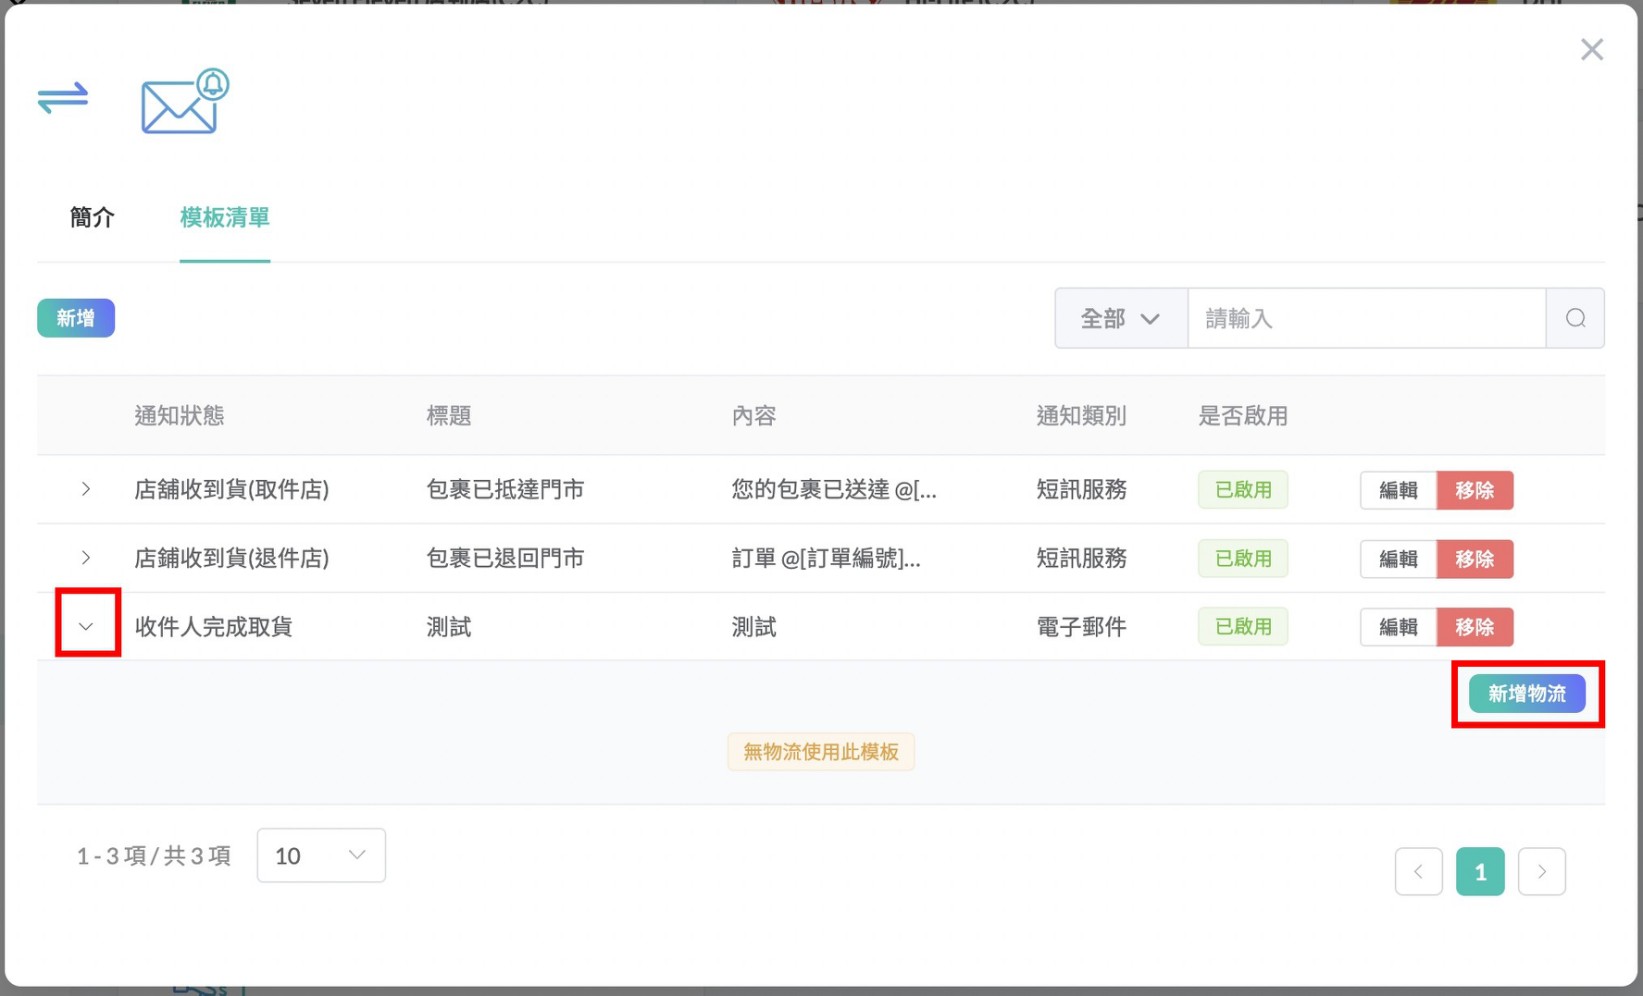Go to next page arrow
Viewport: 1643px width, 996px height.
pyautogui.click(x=1541, y=871)
